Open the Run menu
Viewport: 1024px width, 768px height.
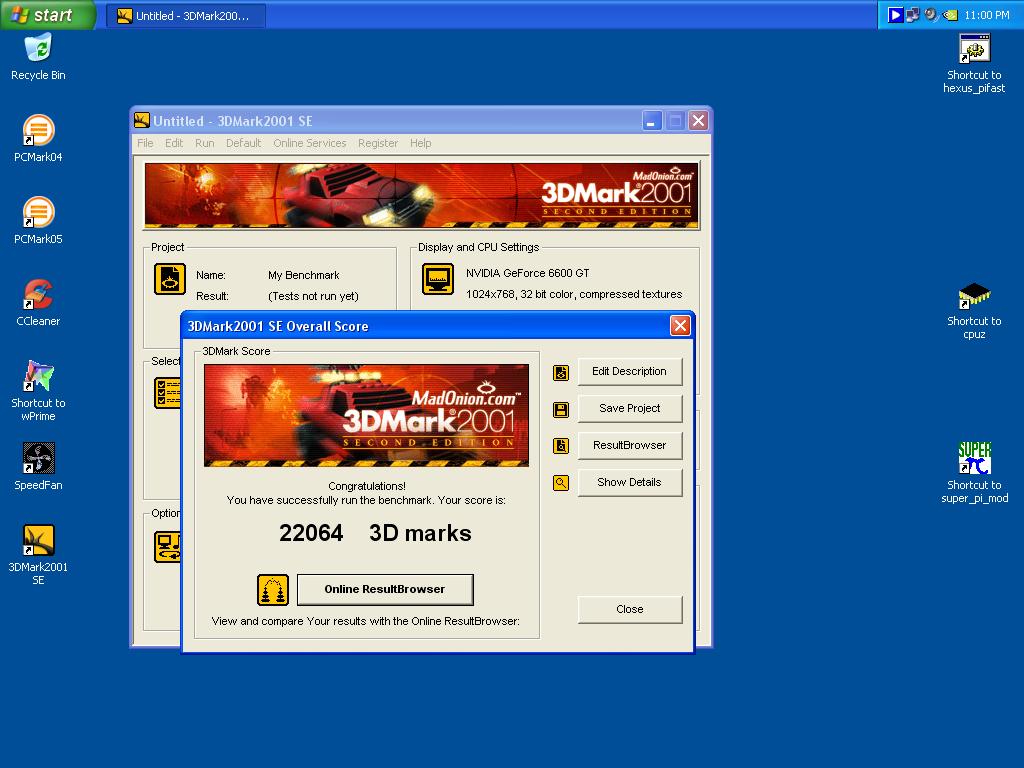[204, 143]
